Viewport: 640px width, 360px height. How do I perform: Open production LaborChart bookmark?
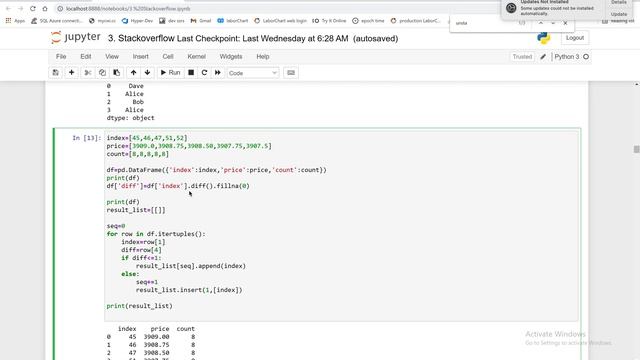(416, 21)
